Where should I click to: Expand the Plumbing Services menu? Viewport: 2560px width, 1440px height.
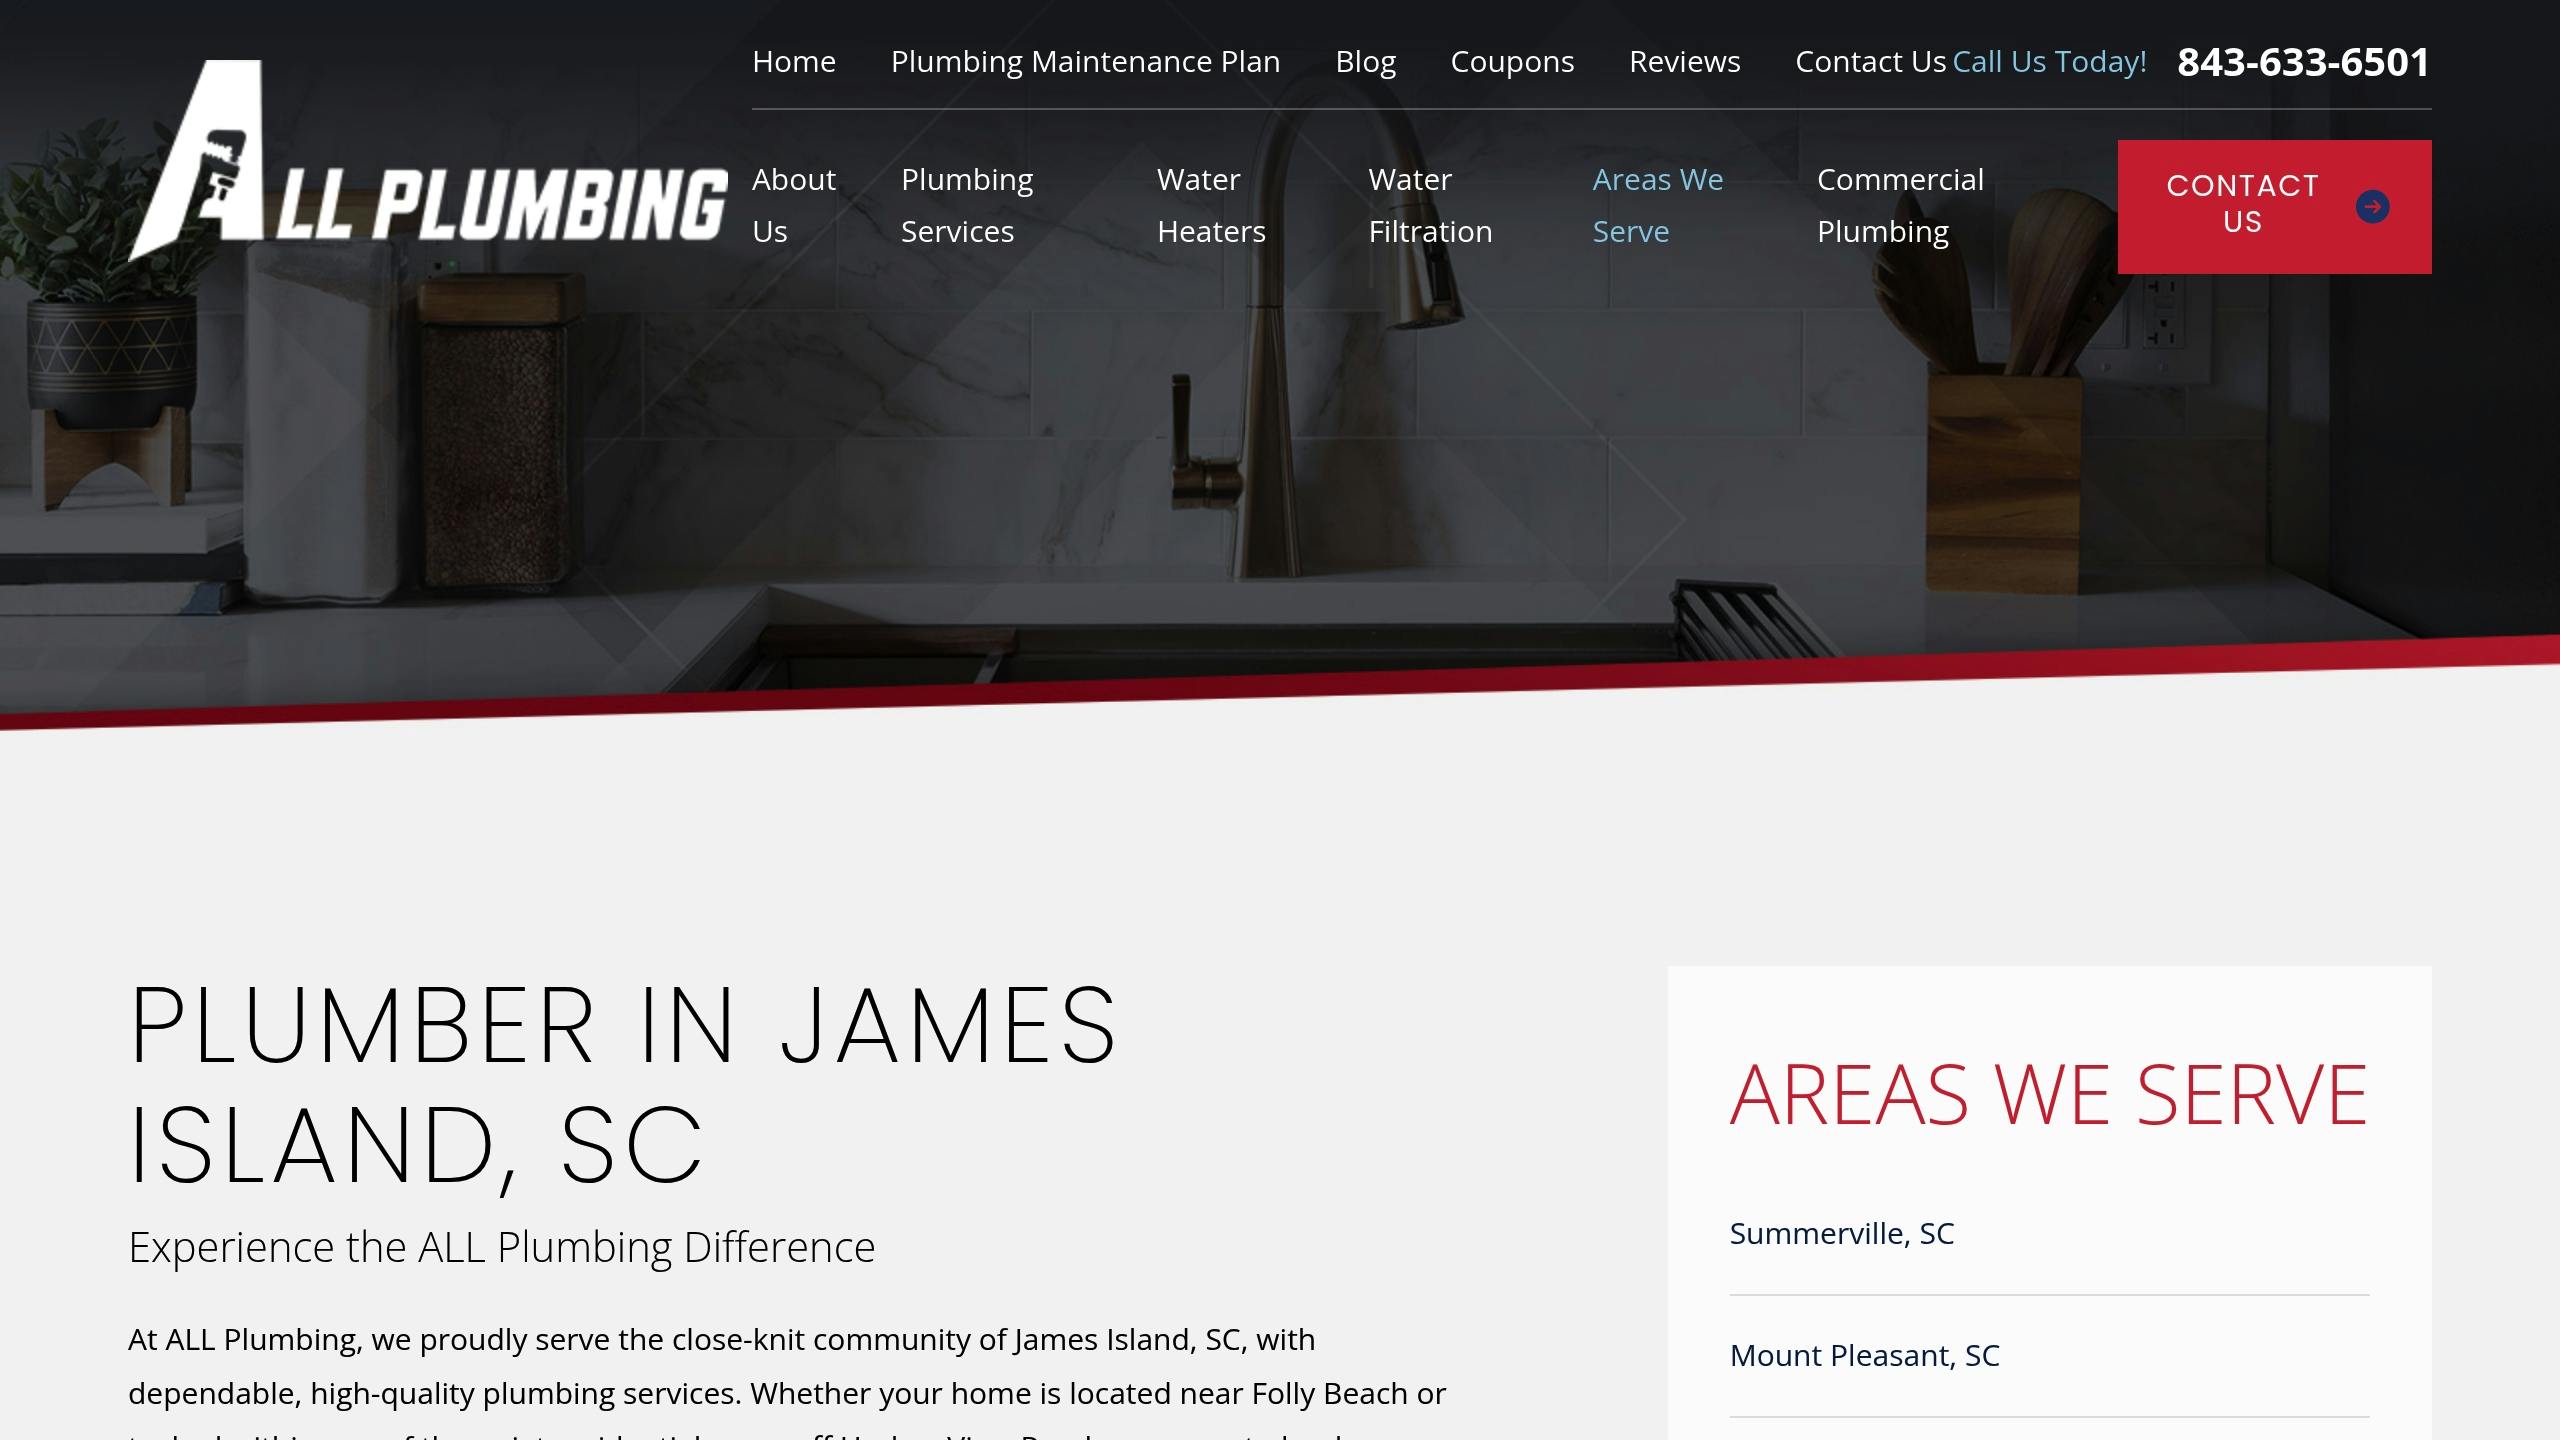coord(966,205)
